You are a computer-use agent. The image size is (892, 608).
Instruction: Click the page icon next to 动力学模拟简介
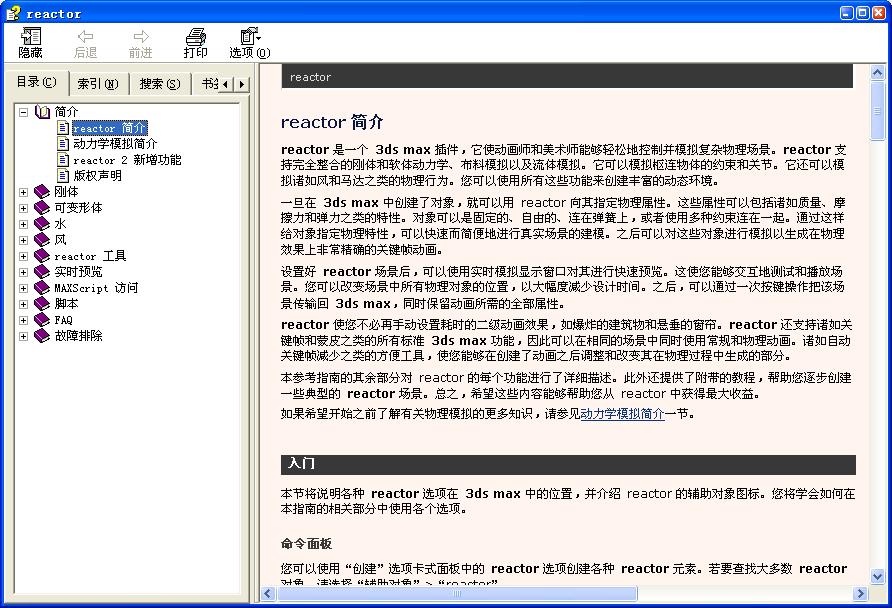pos(63,144)
